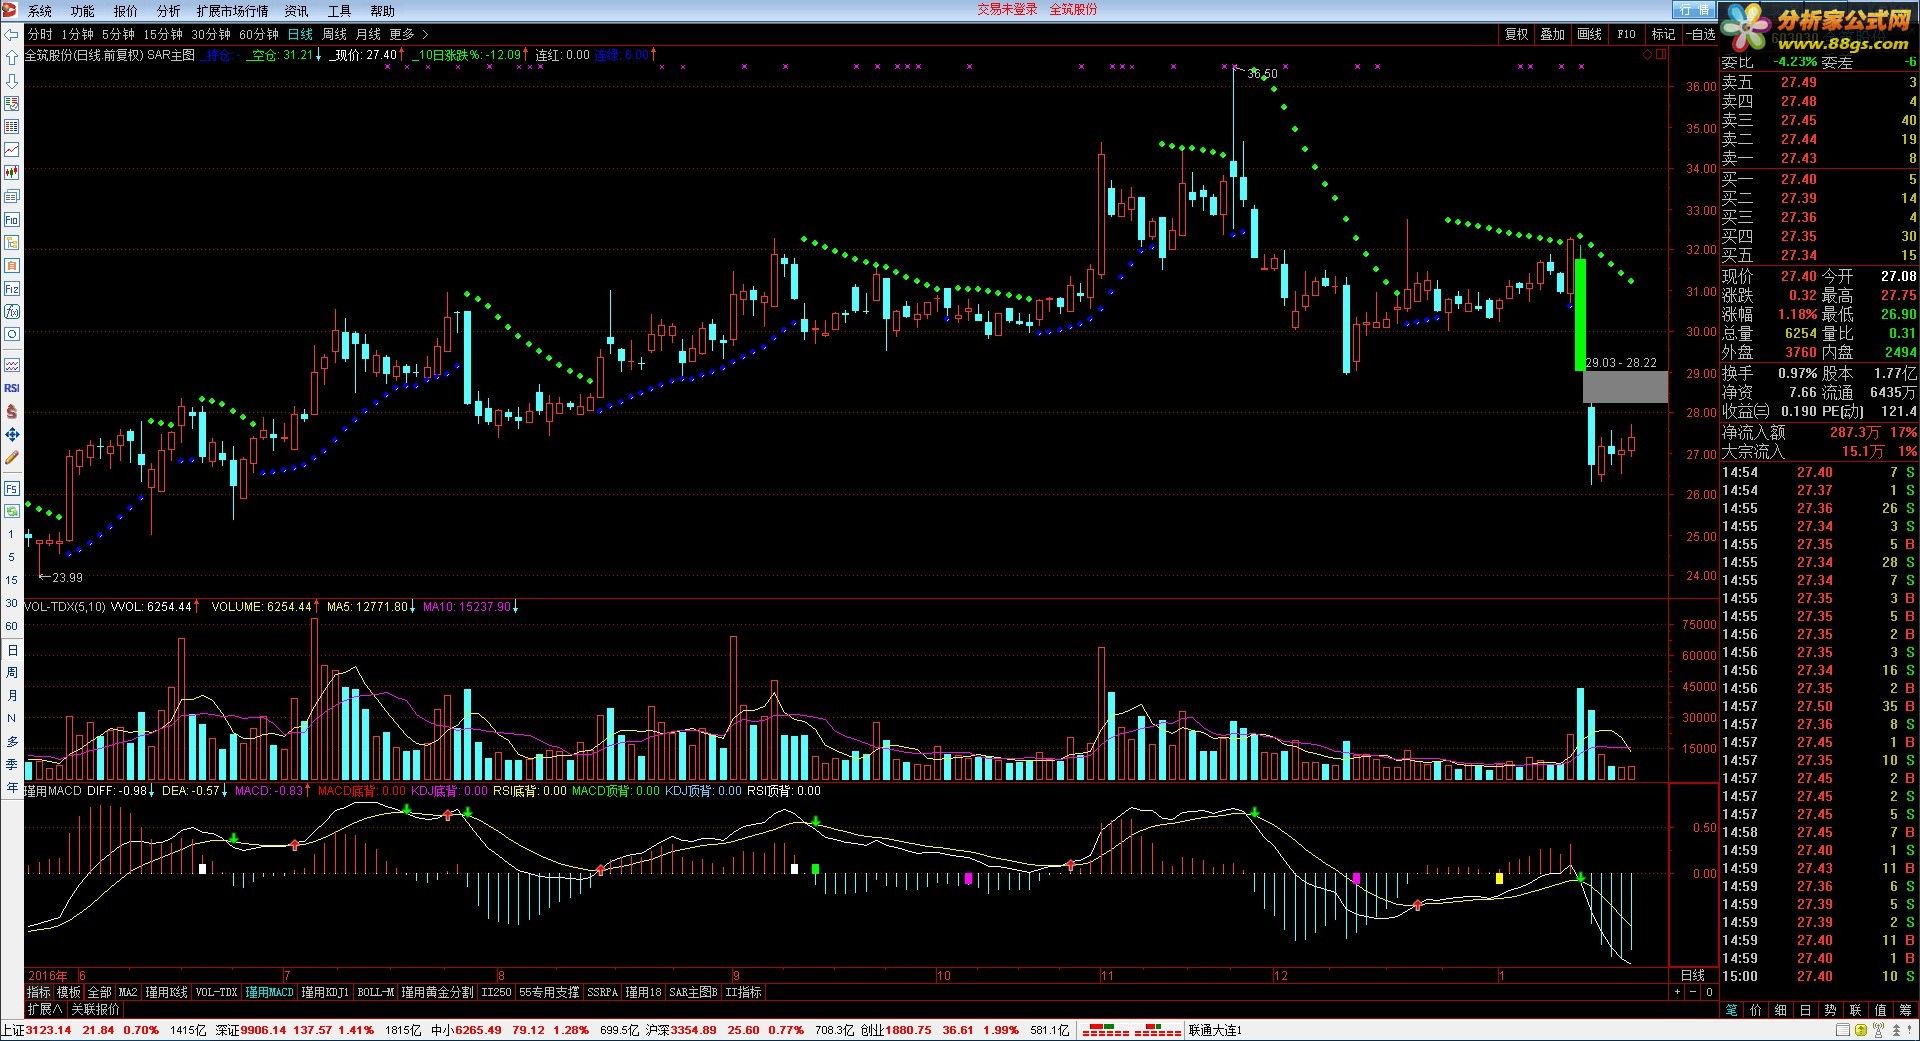Click the 0 reset button at chart bottom right
The width and height of the screenshot is (1920, 1041).
click(x=1709, y=992)
